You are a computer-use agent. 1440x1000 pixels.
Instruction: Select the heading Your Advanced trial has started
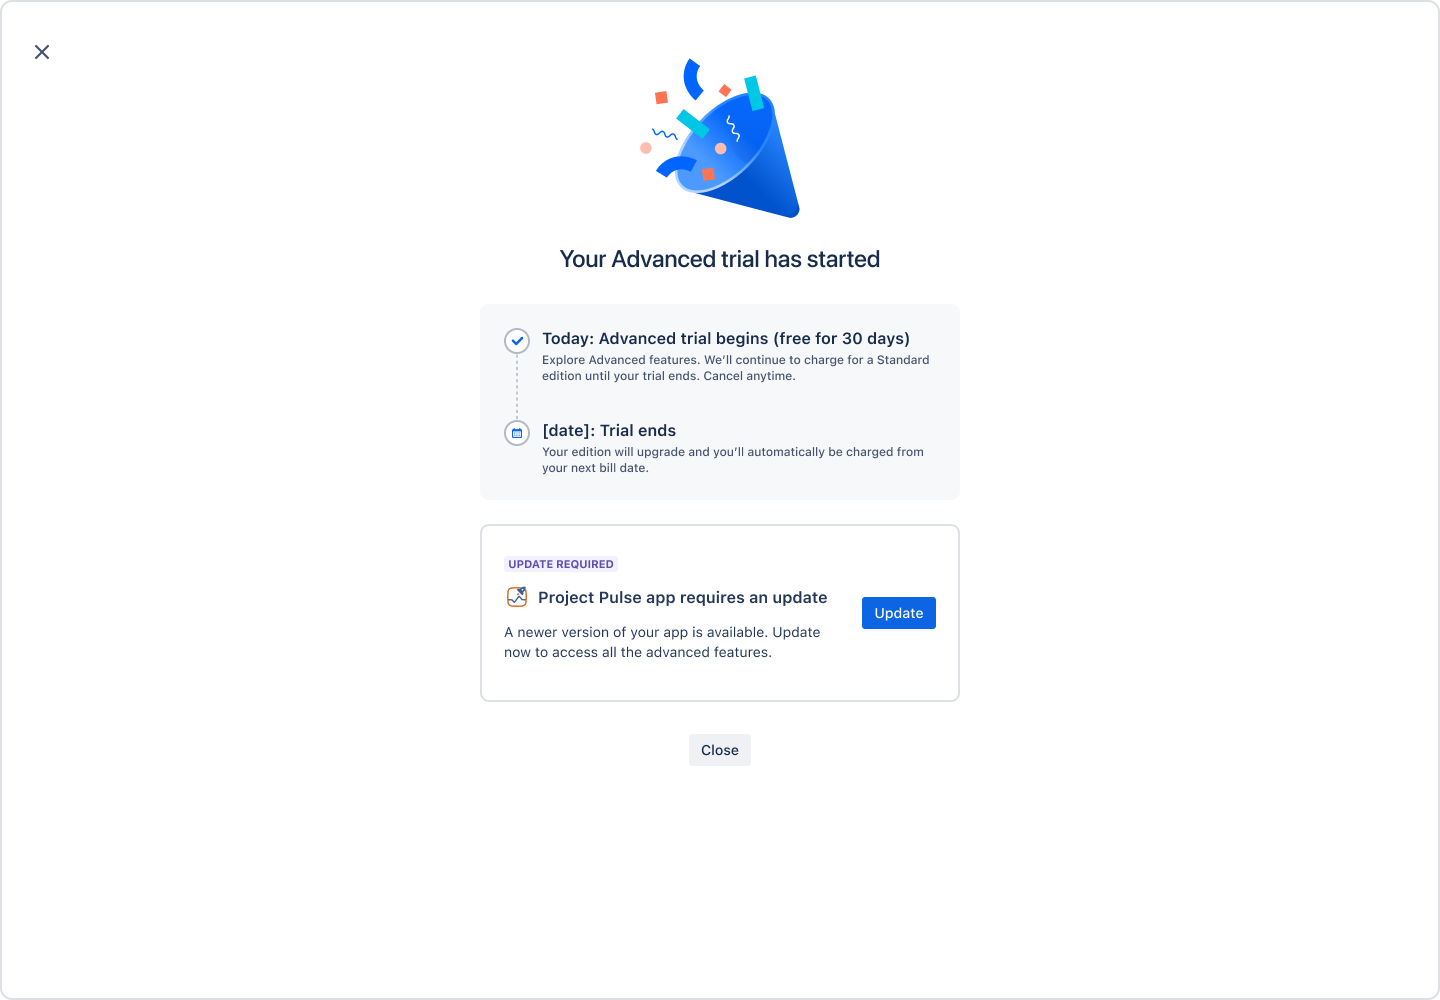point(719,258)
